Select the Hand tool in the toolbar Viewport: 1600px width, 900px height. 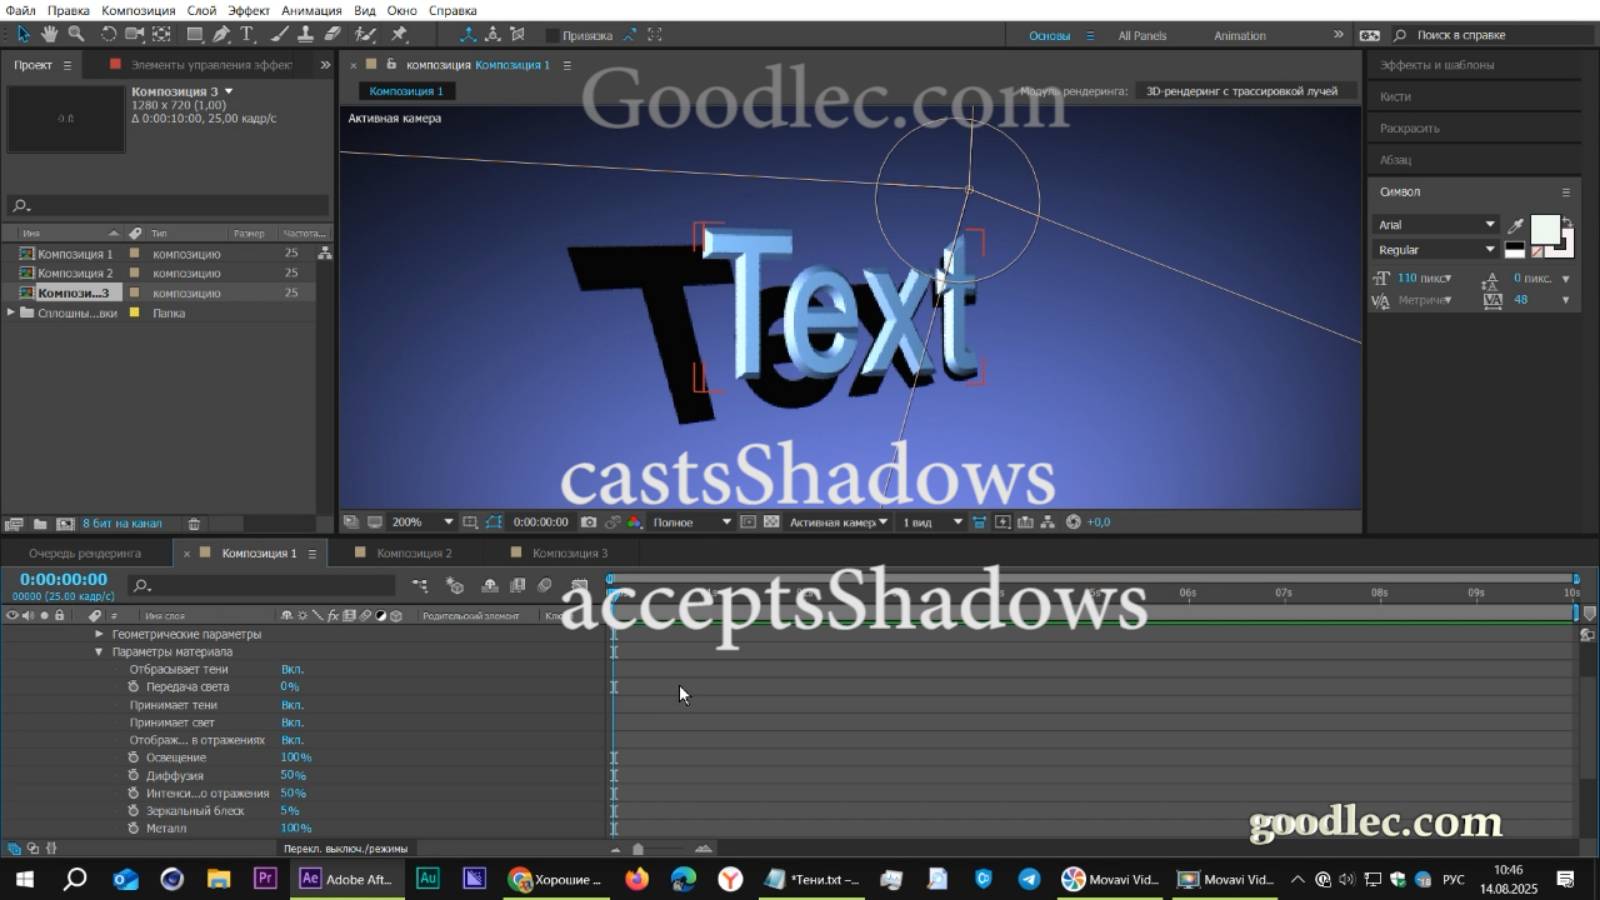click(x=49, y=34)
